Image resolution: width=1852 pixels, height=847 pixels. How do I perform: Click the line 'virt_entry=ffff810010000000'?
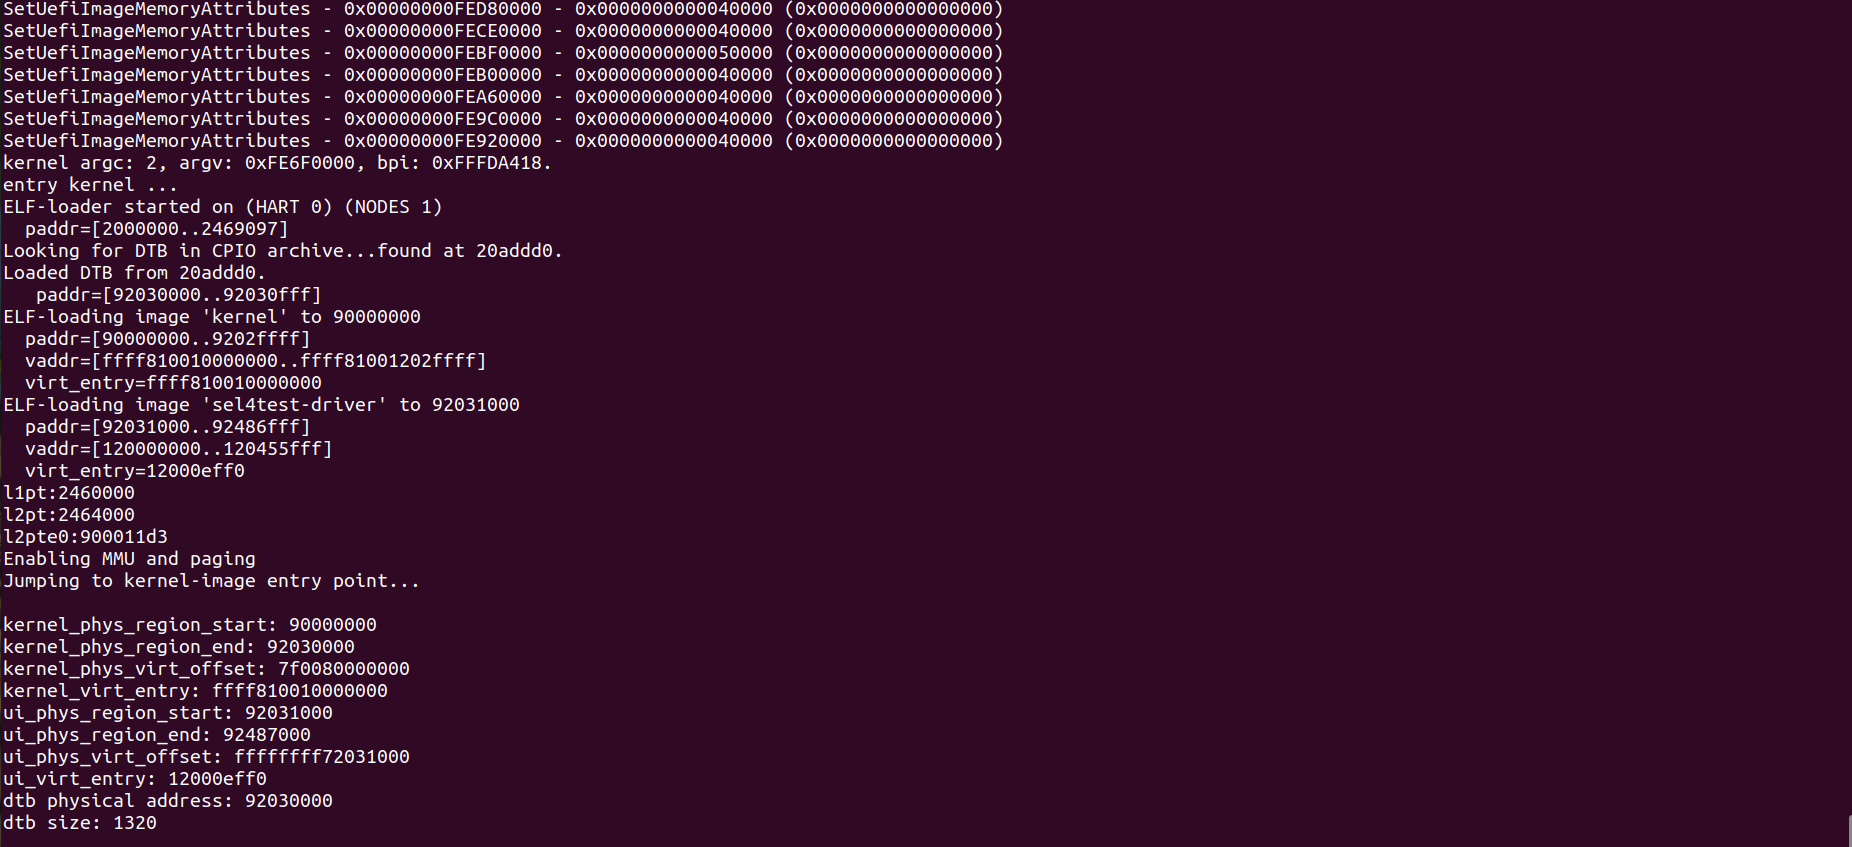(x=173, y=383)
